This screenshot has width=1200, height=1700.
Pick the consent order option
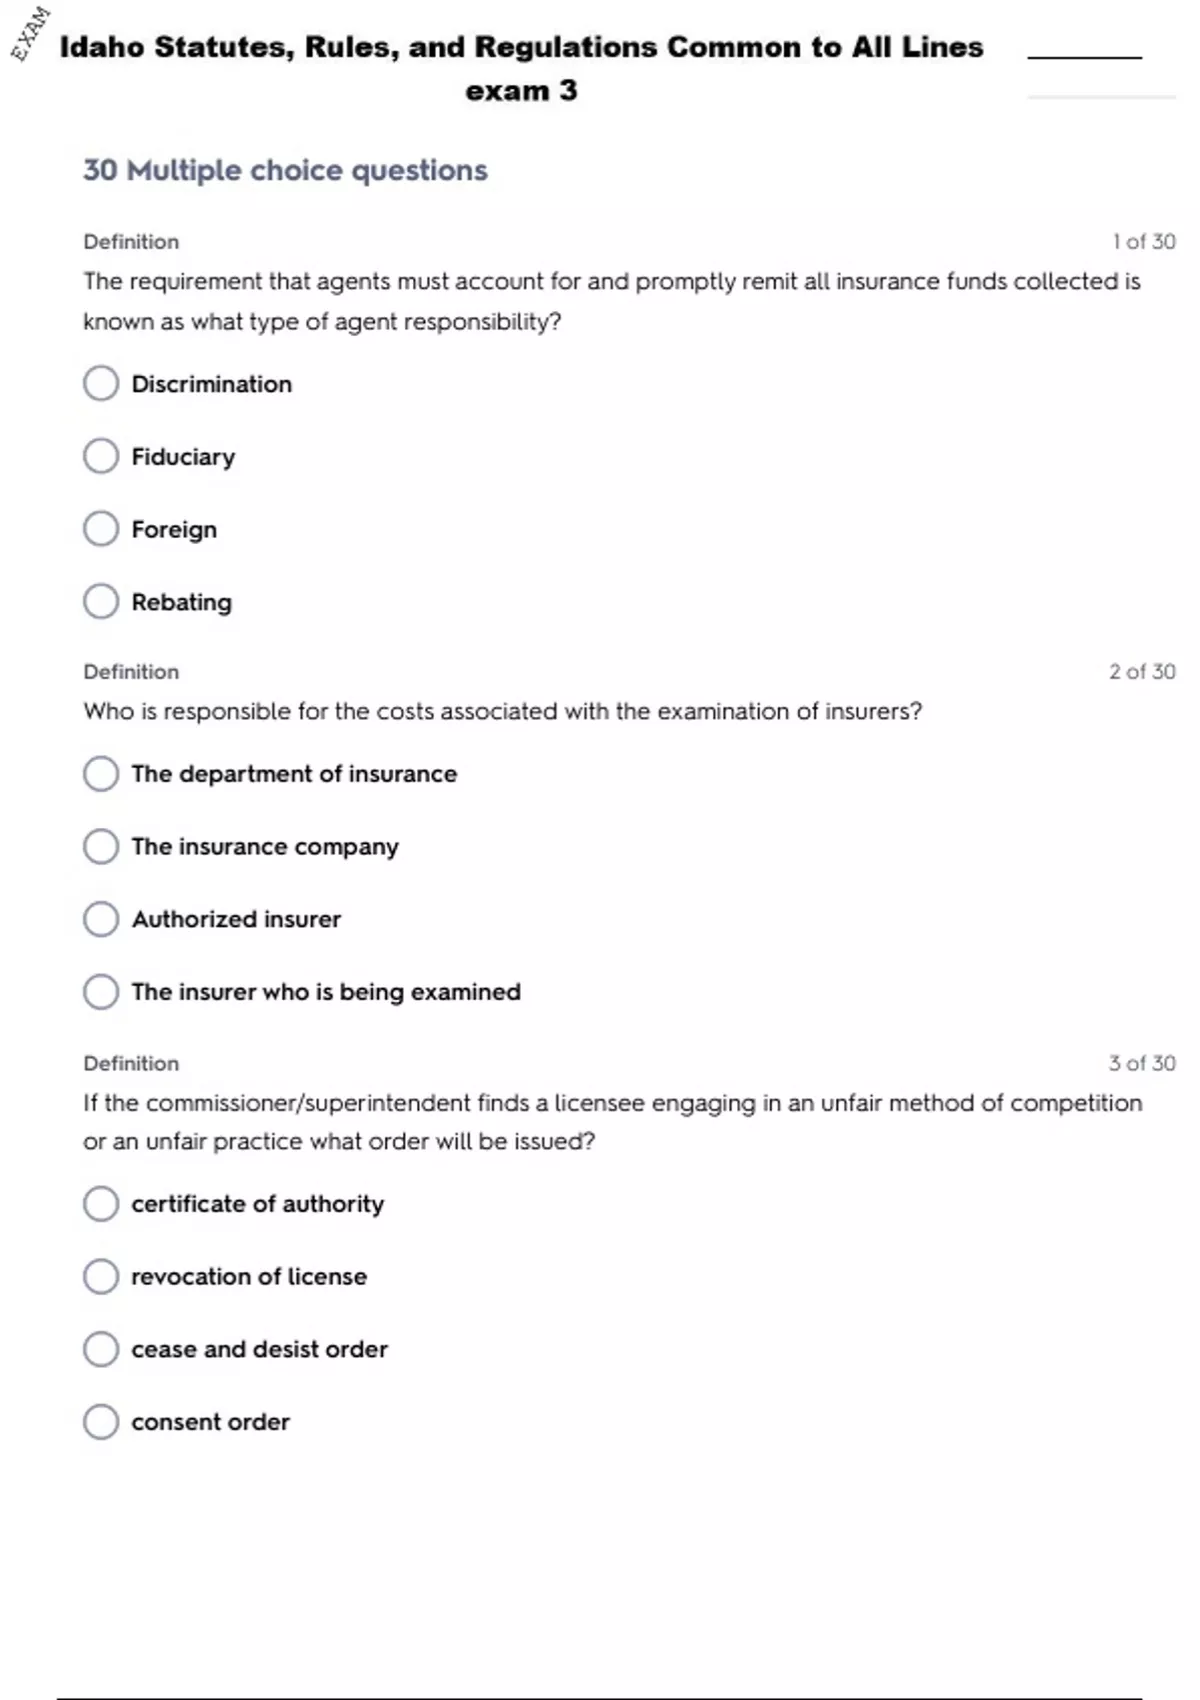[x=101, y=1422]
